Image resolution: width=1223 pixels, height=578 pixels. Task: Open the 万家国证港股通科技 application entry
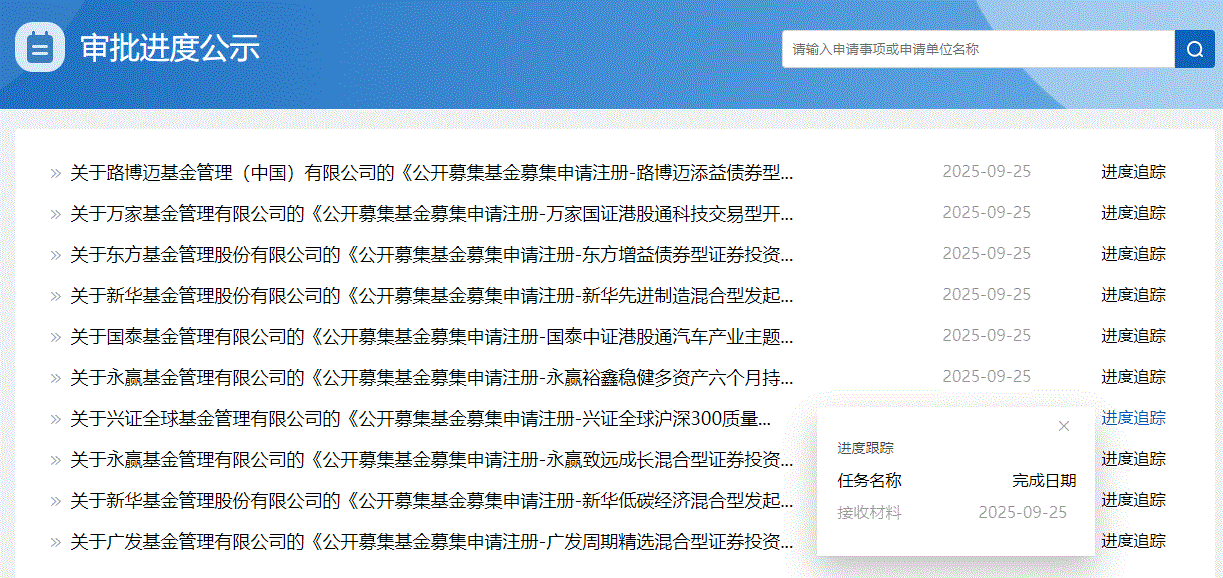[431, 213]
